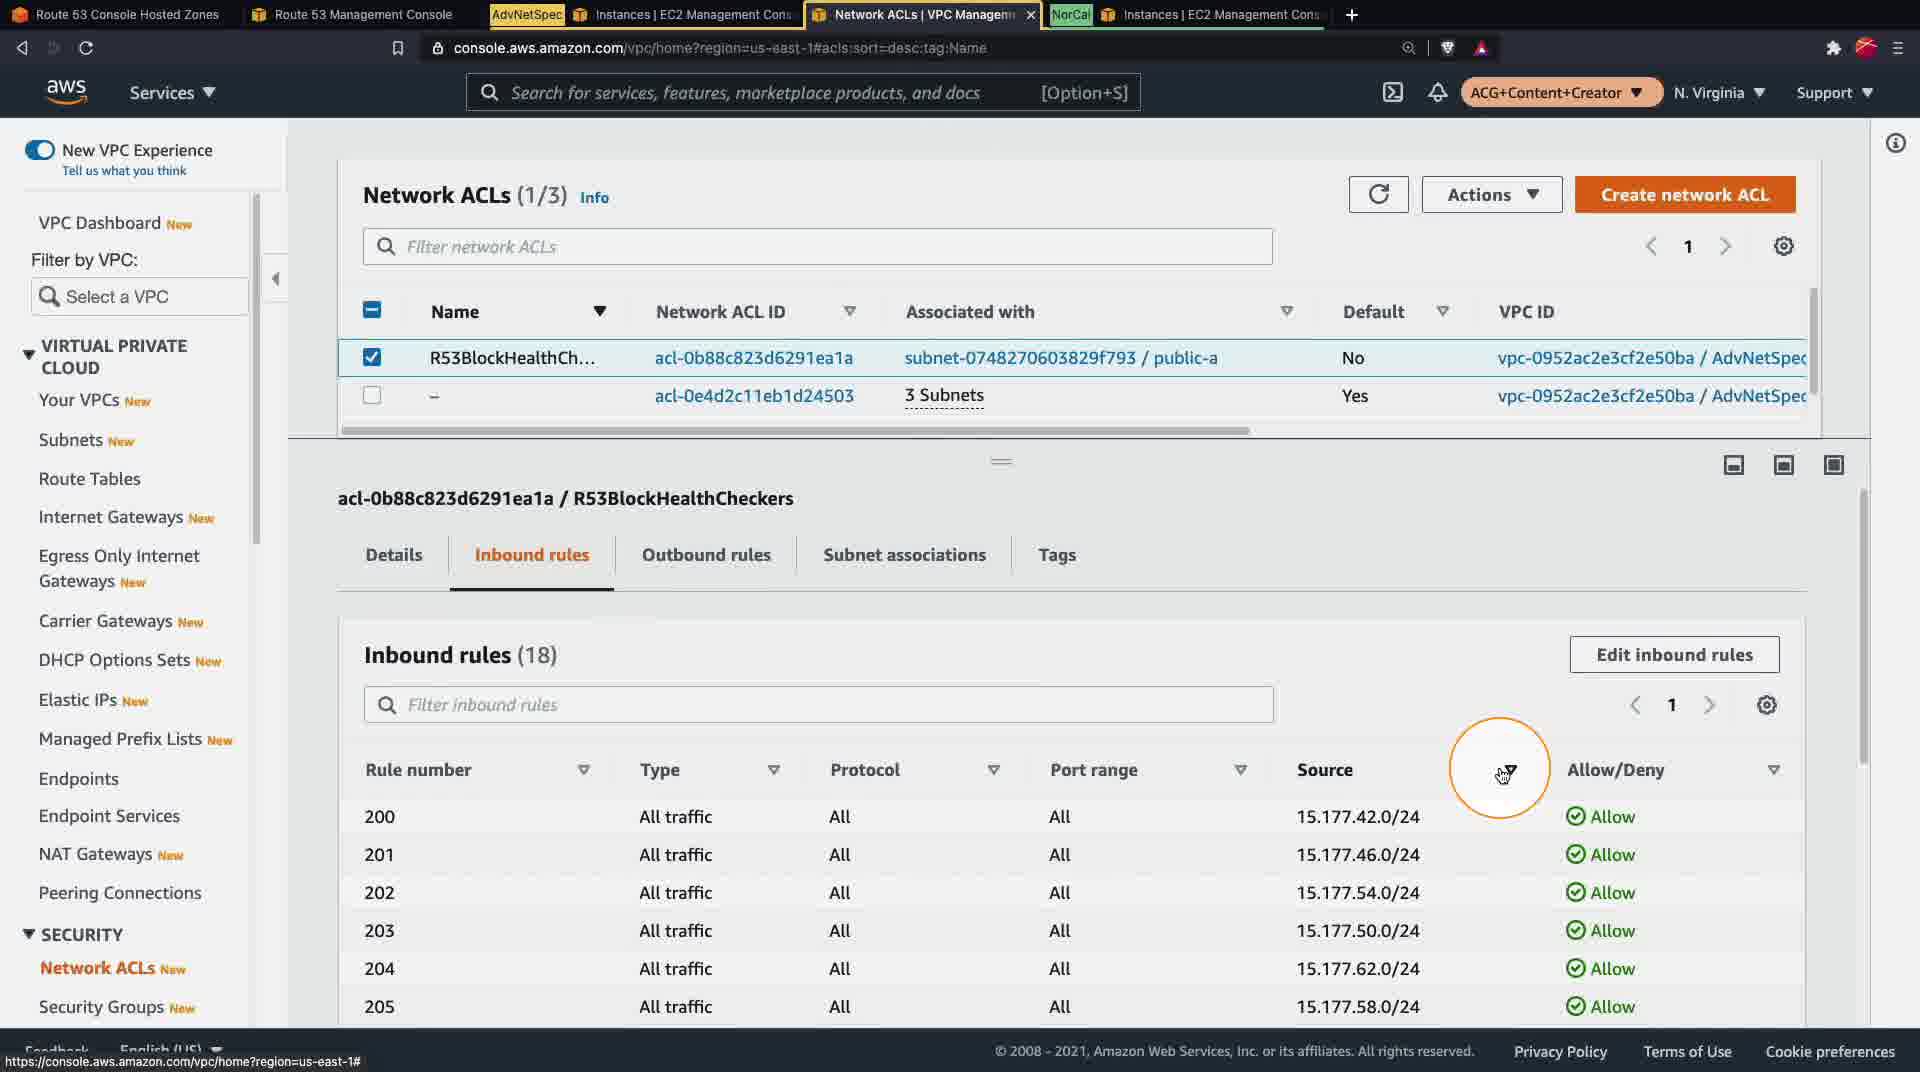Open the Brave shields icon
The height and width of the screenshot is (1072, 1920).
tap(1447, 48)
